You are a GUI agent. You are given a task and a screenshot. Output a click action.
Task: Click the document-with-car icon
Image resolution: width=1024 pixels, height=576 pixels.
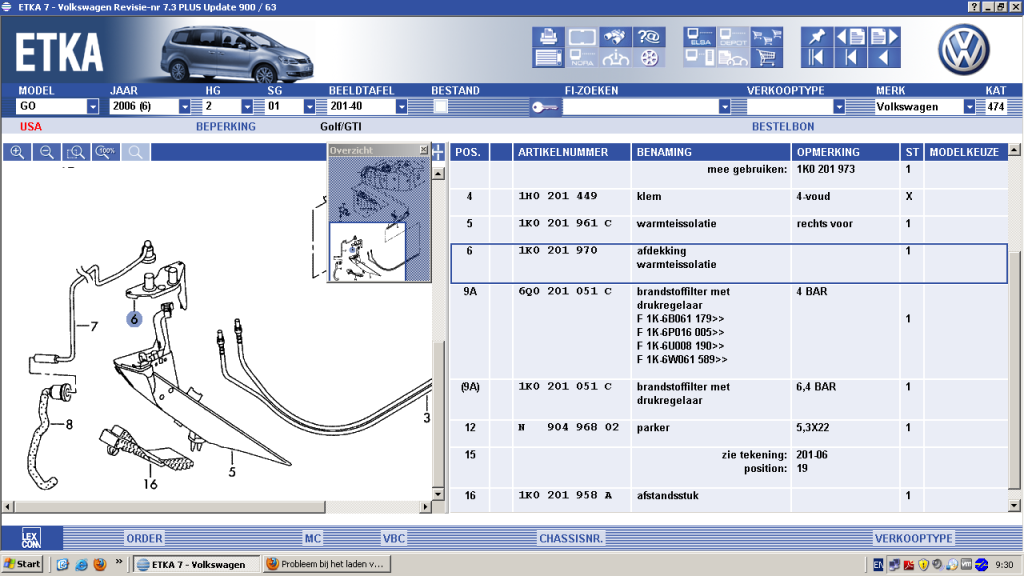(x=733, y=58)
